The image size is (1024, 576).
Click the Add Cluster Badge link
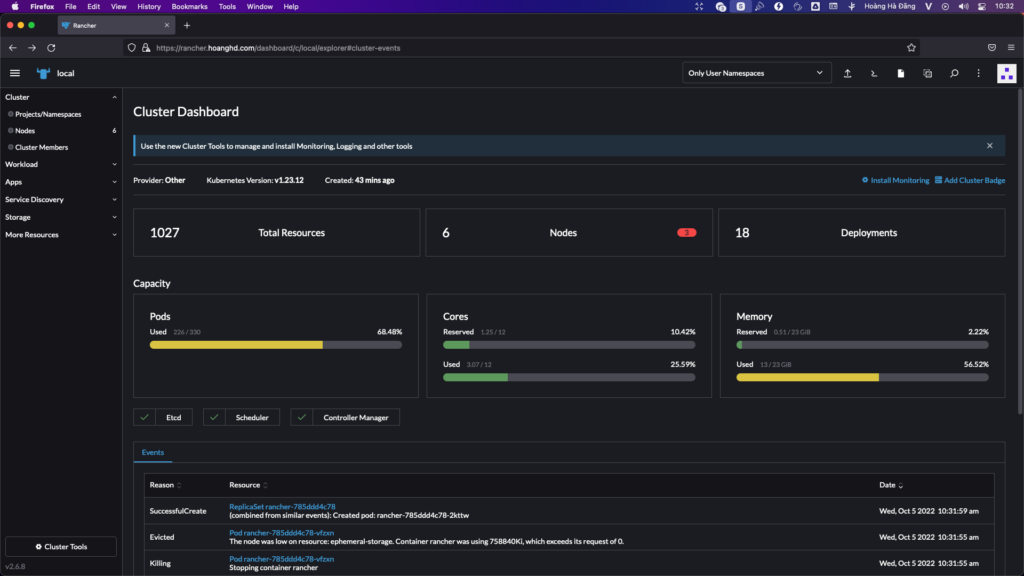[x=974, y=180]
